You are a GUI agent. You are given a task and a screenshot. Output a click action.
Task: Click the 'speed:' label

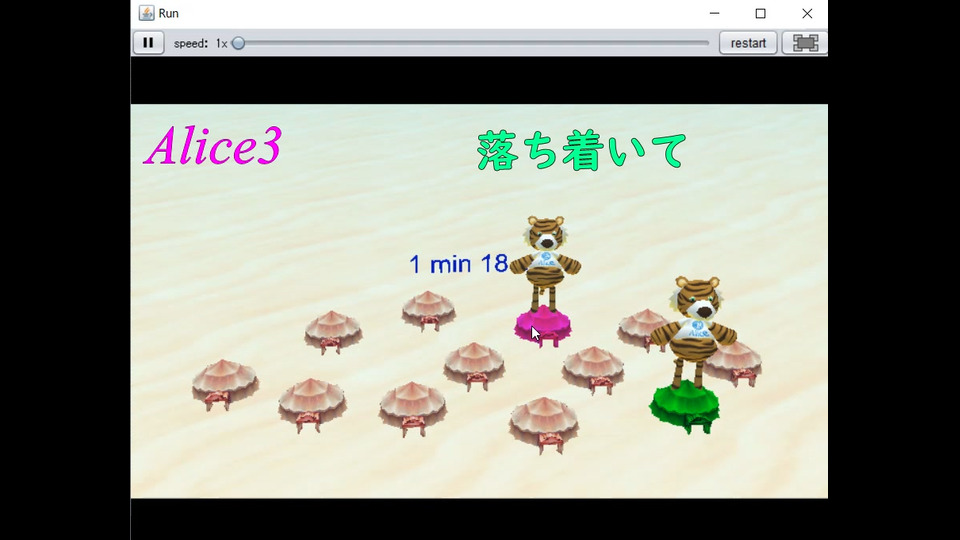[x=191, y=43]
